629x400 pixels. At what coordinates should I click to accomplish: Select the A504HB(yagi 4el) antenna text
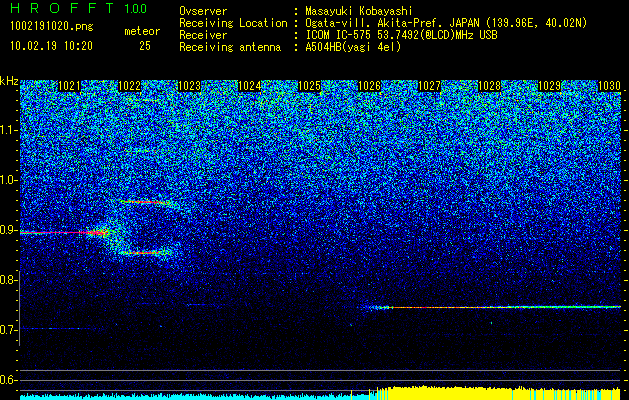pyautogui.click(x=353, y=47)
